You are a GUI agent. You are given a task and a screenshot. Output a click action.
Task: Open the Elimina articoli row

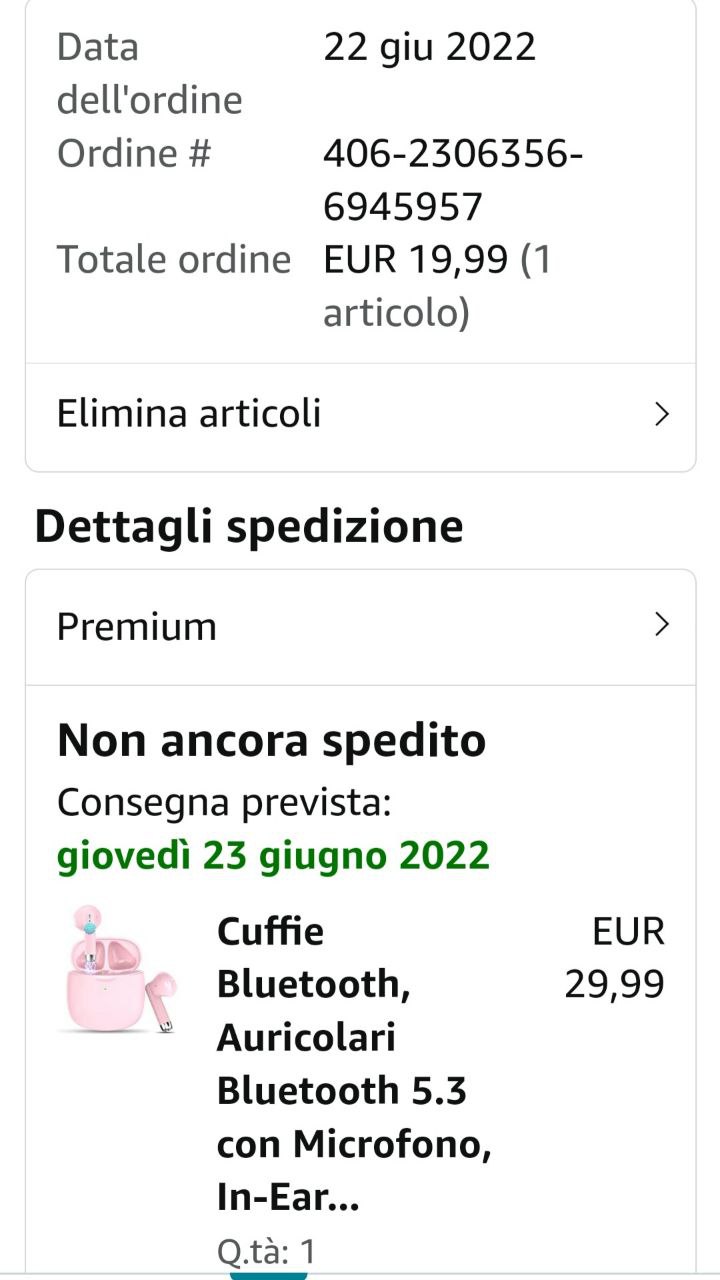tap(190, 414)
